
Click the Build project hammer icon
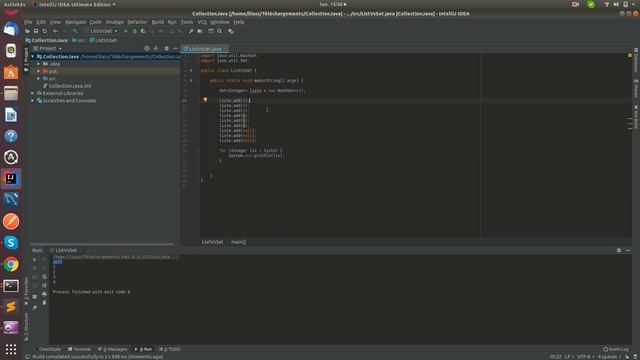pyautogui.click(x=75, y=31)
